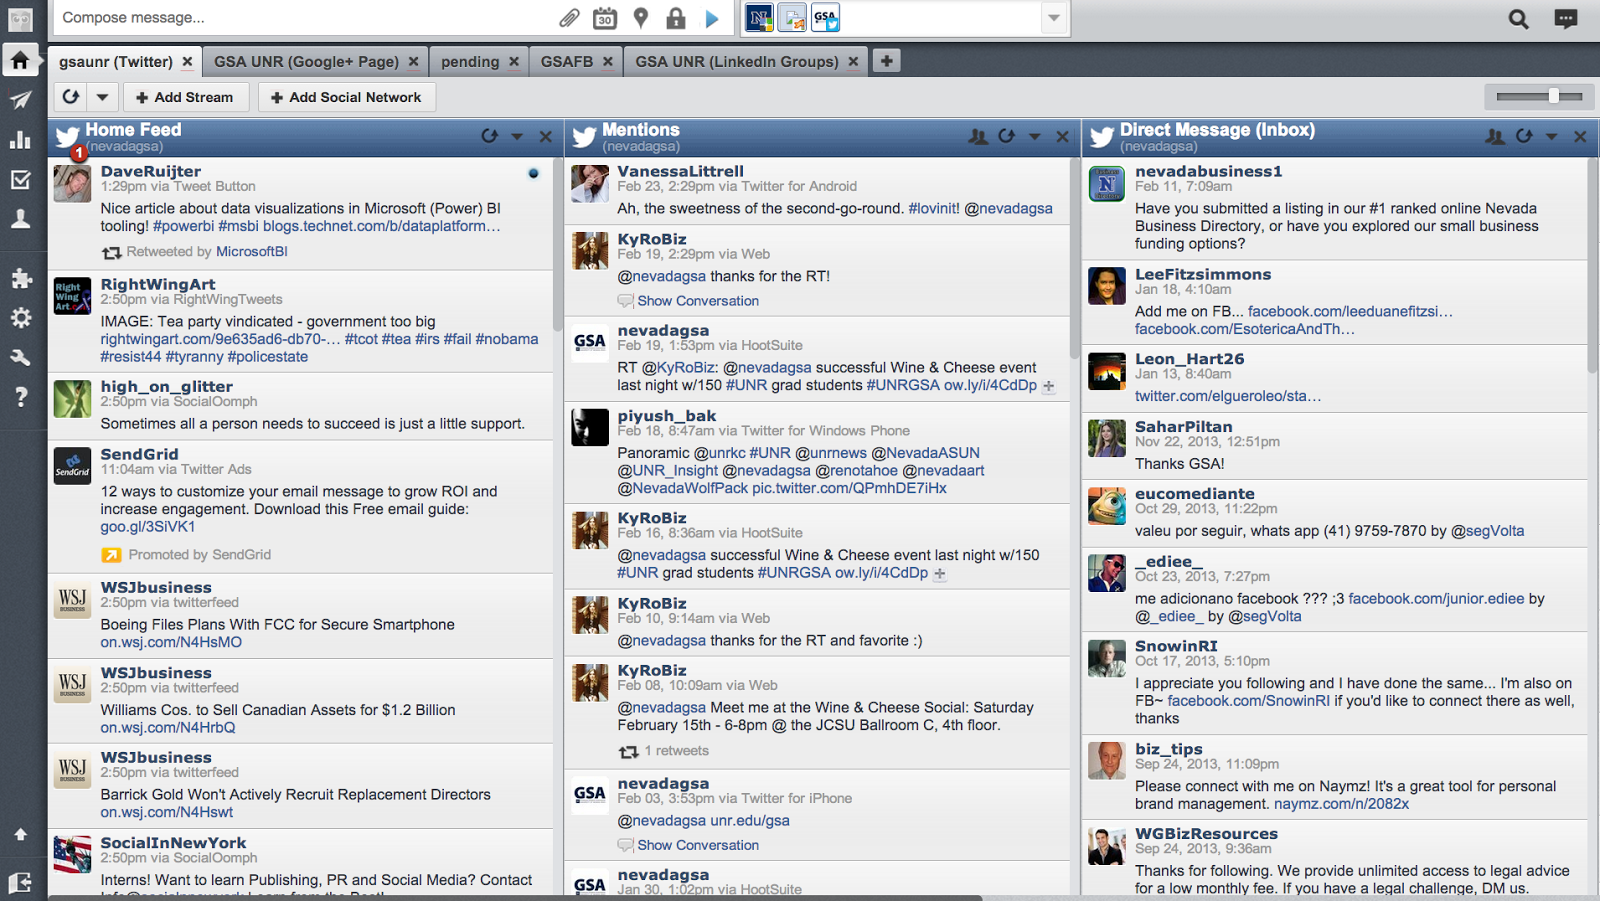Click the new tweet indicator dot on DaveRuijter

[x=533, y=173]
